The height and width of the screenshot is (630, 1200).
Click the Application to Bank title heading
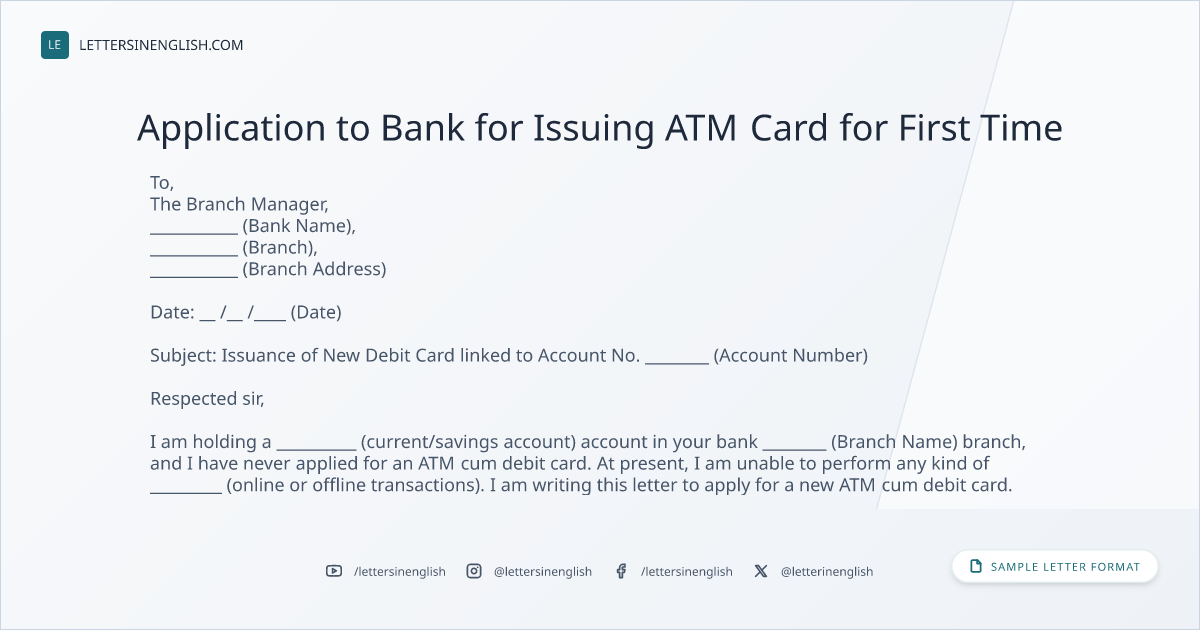[600, 128]
